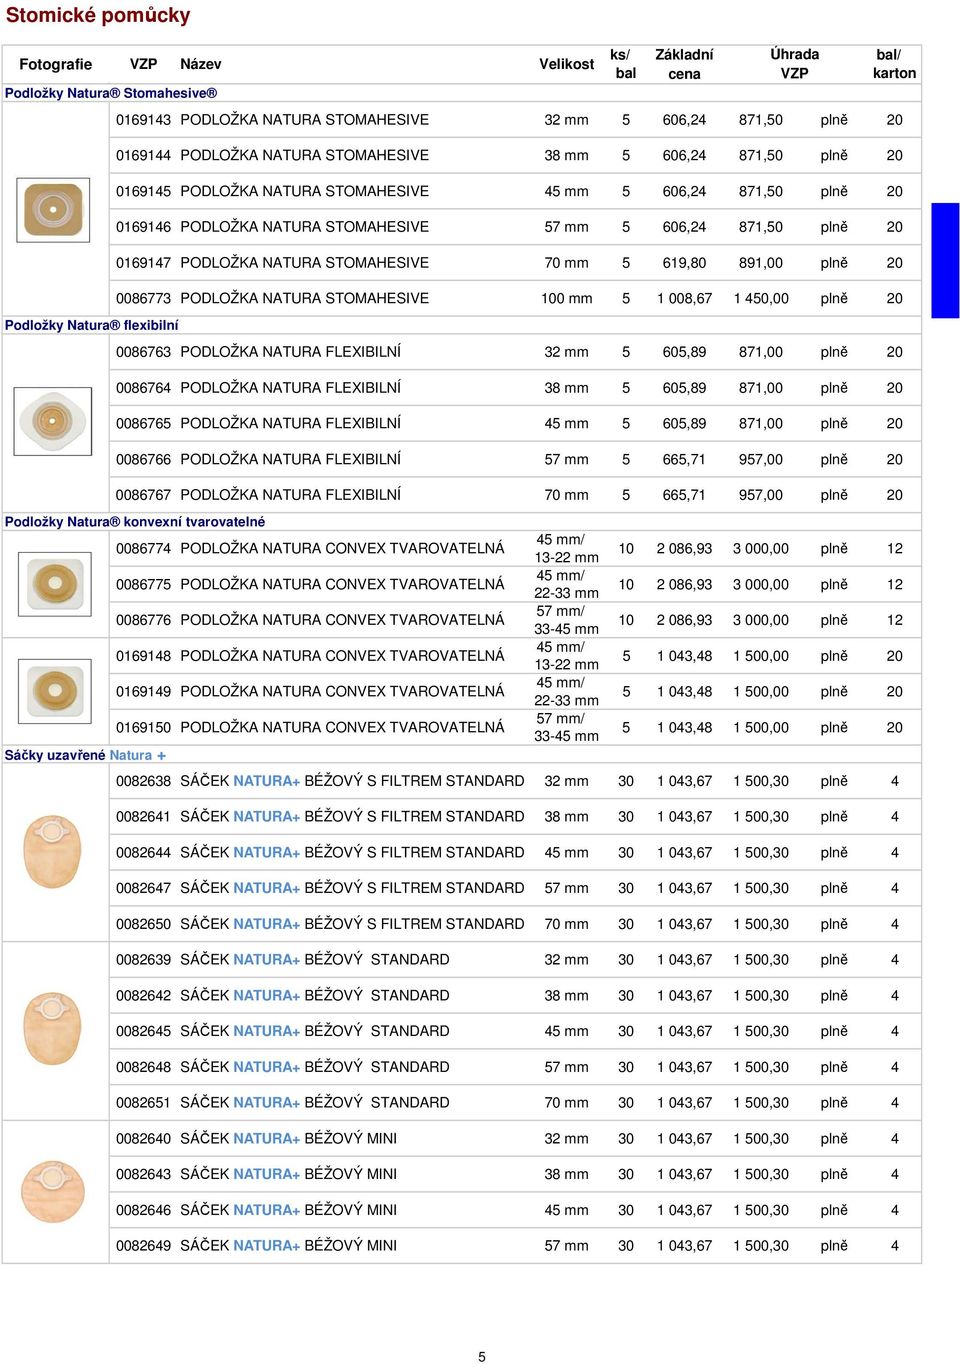Click the price '619,80'
The image size is (960, 1364).
tap(684, 263)
